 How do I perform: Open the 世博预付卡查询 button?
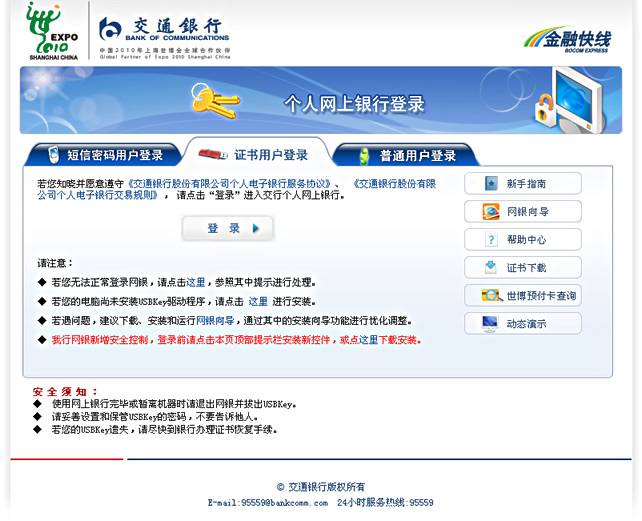[x=523, y=295]
